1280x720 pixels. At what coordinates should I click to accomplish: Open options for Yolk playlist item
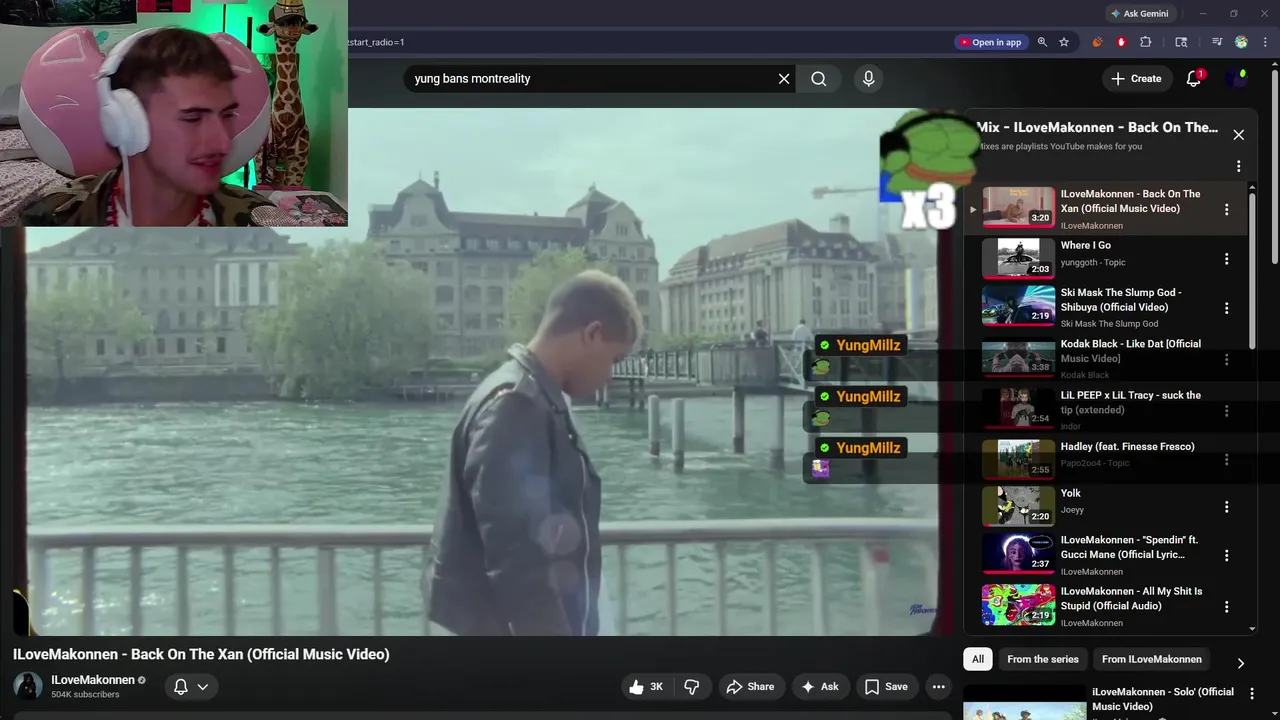[1227, 507]
